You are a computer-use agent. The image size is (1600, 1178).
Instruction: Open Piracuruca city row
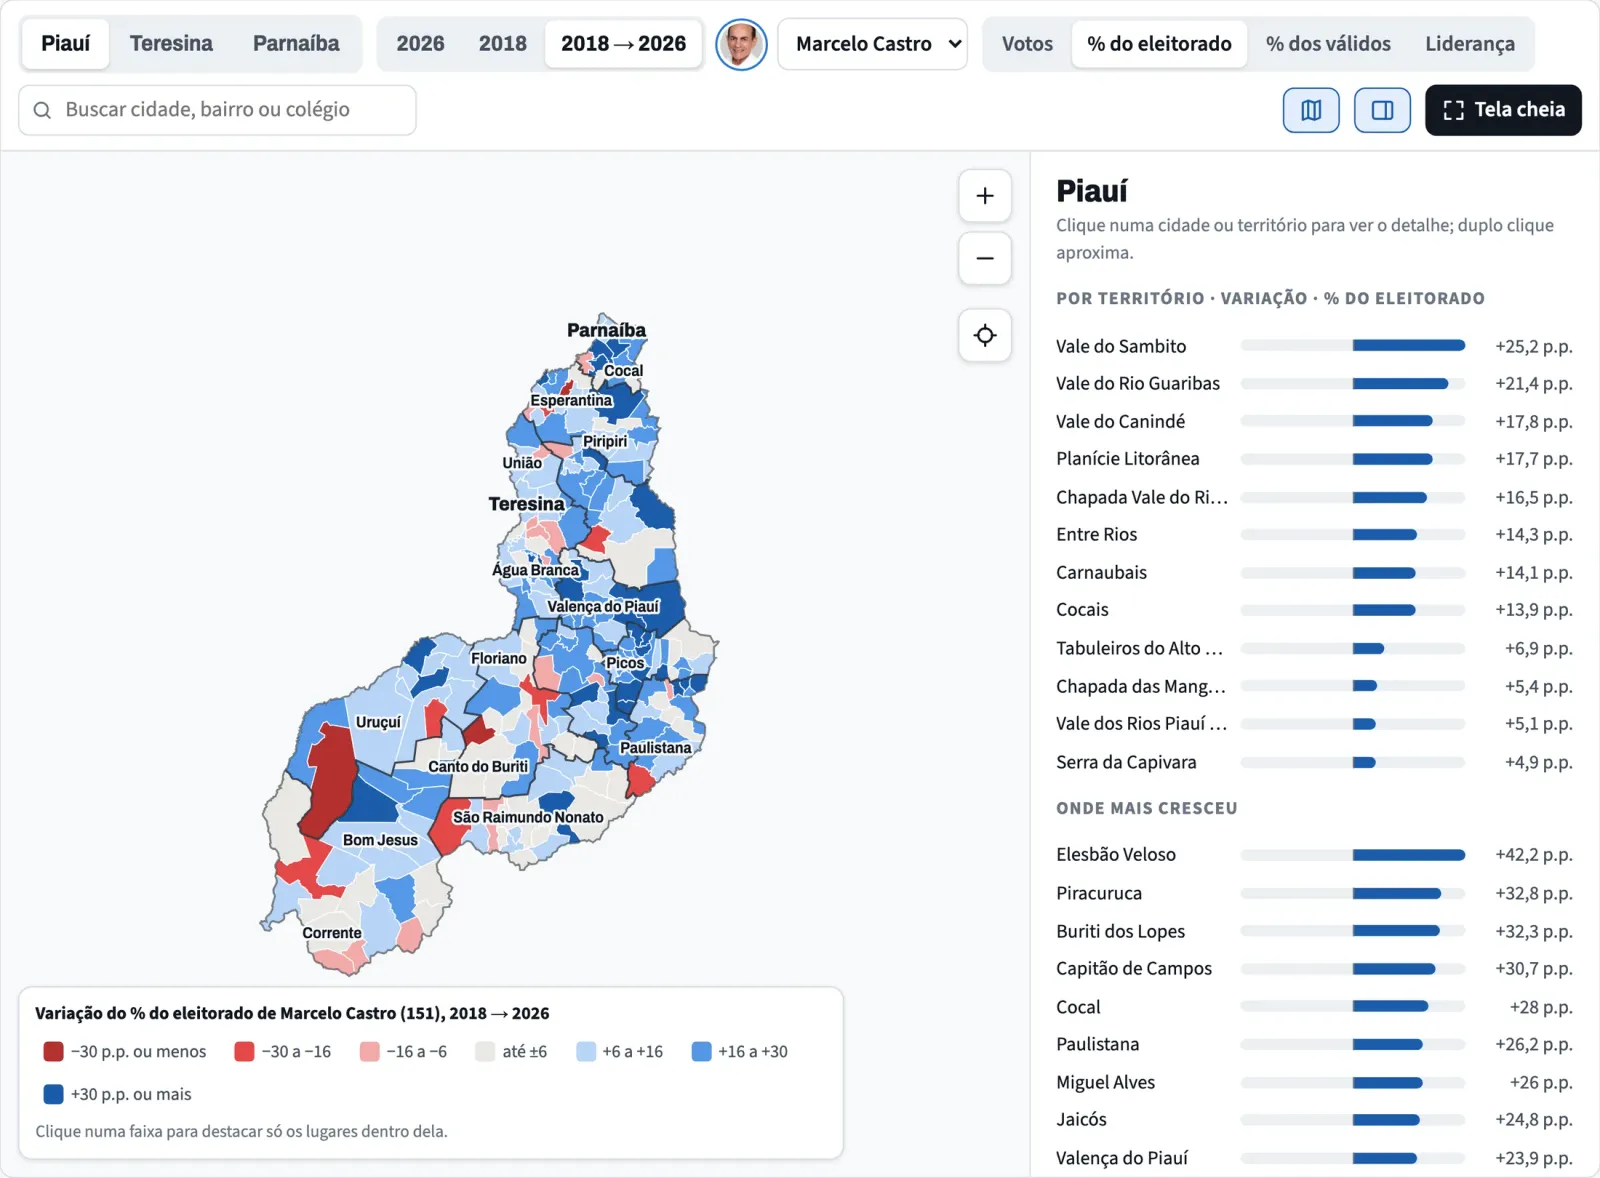tap(1314, 894)
